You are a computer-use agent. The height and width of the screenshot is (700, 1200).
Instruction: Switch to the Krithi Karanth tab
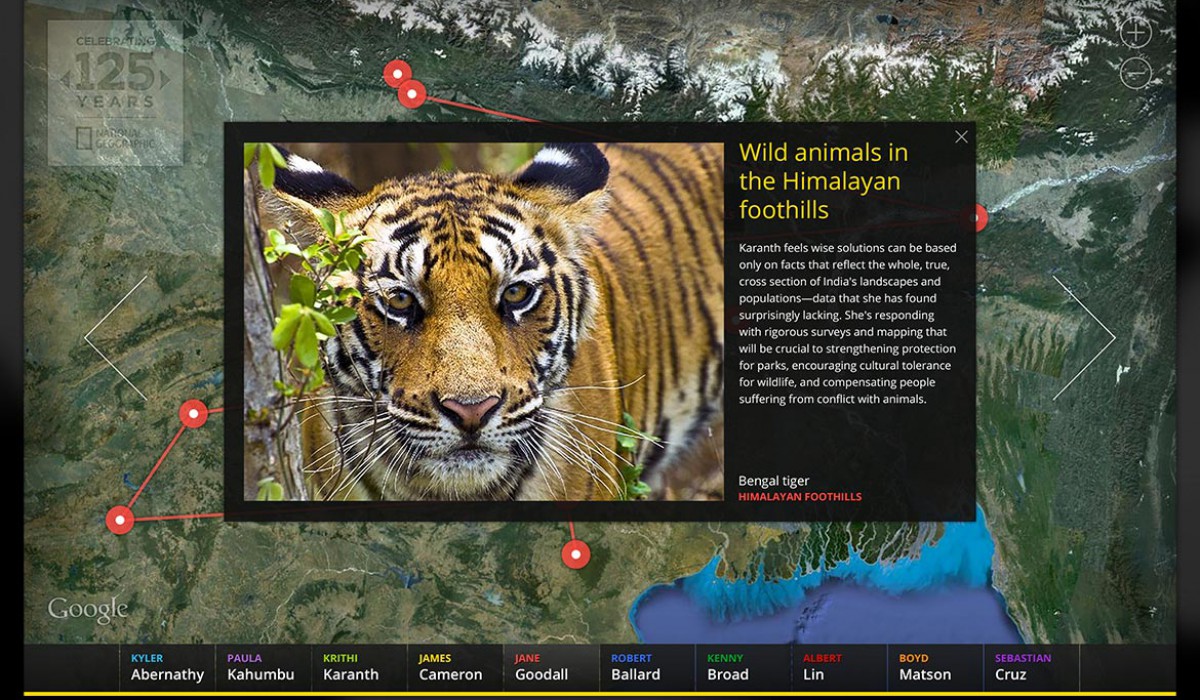pos(351,667)
